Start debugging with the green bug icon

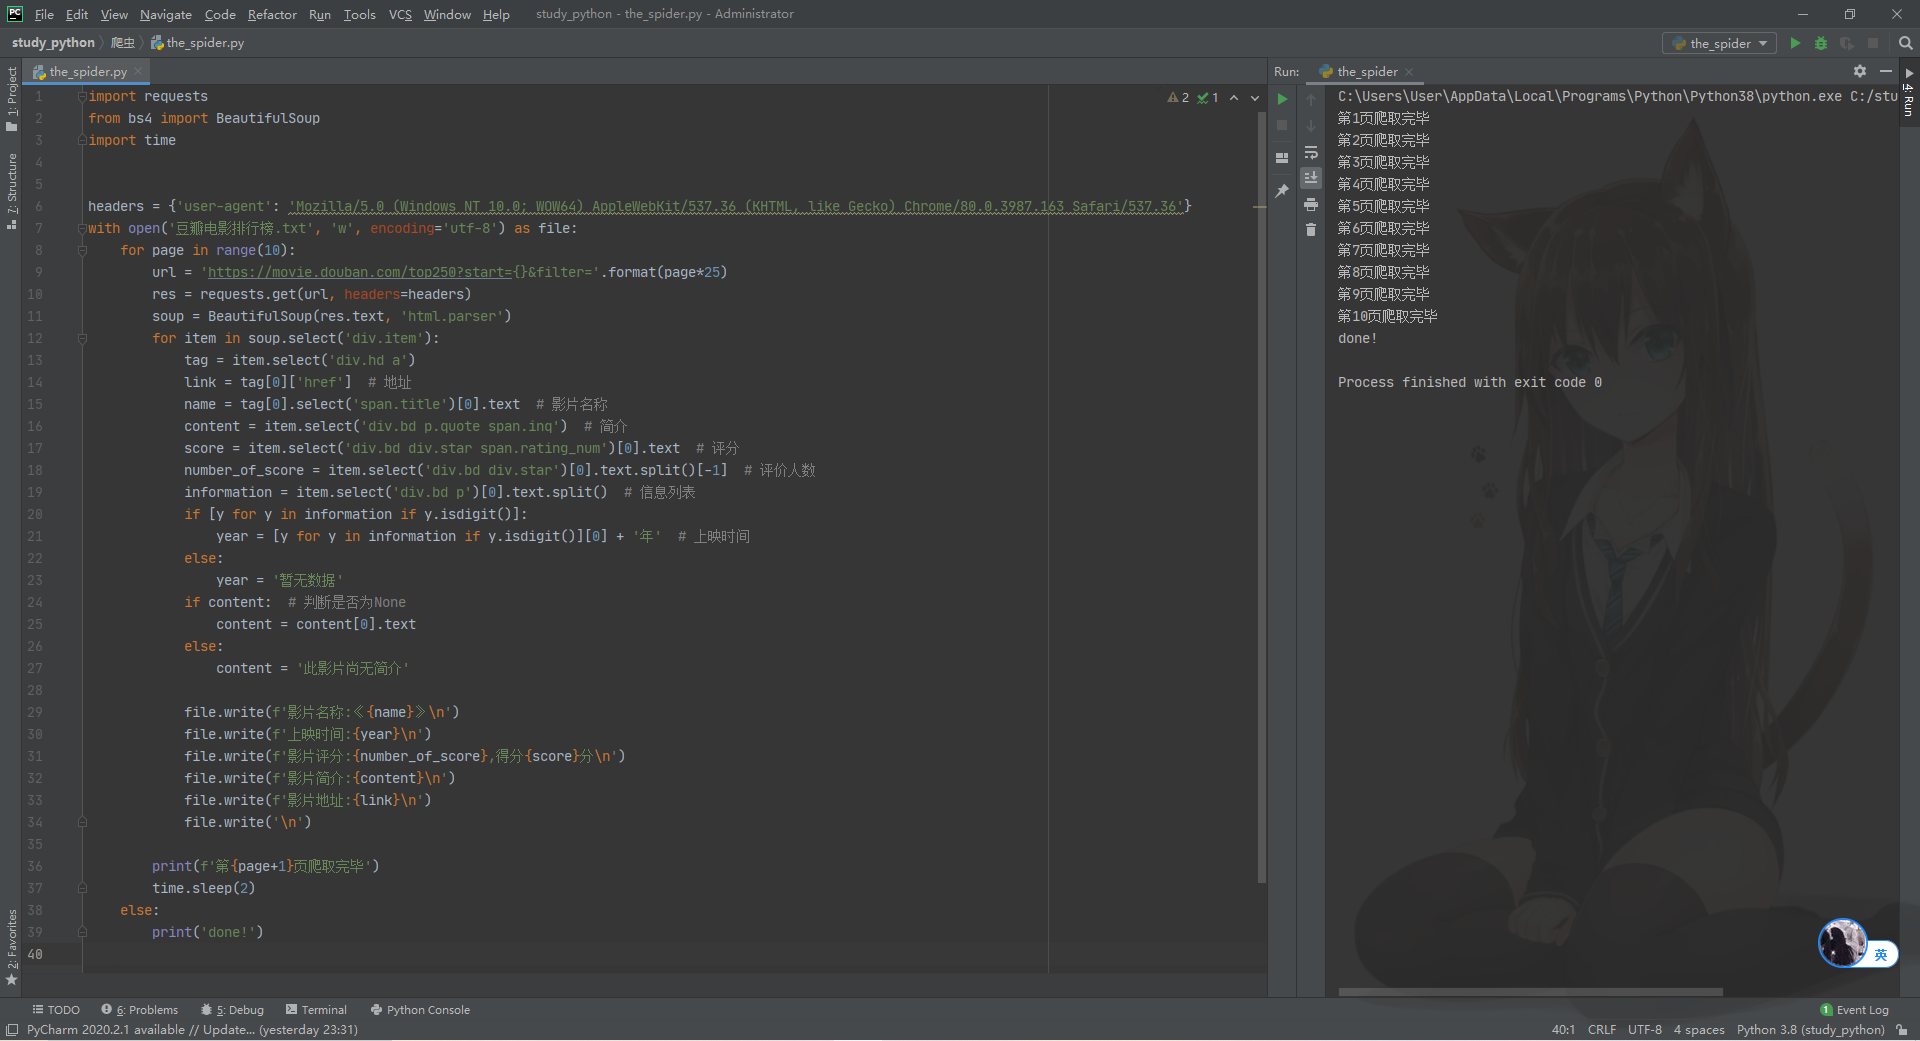pos(1821,43)
